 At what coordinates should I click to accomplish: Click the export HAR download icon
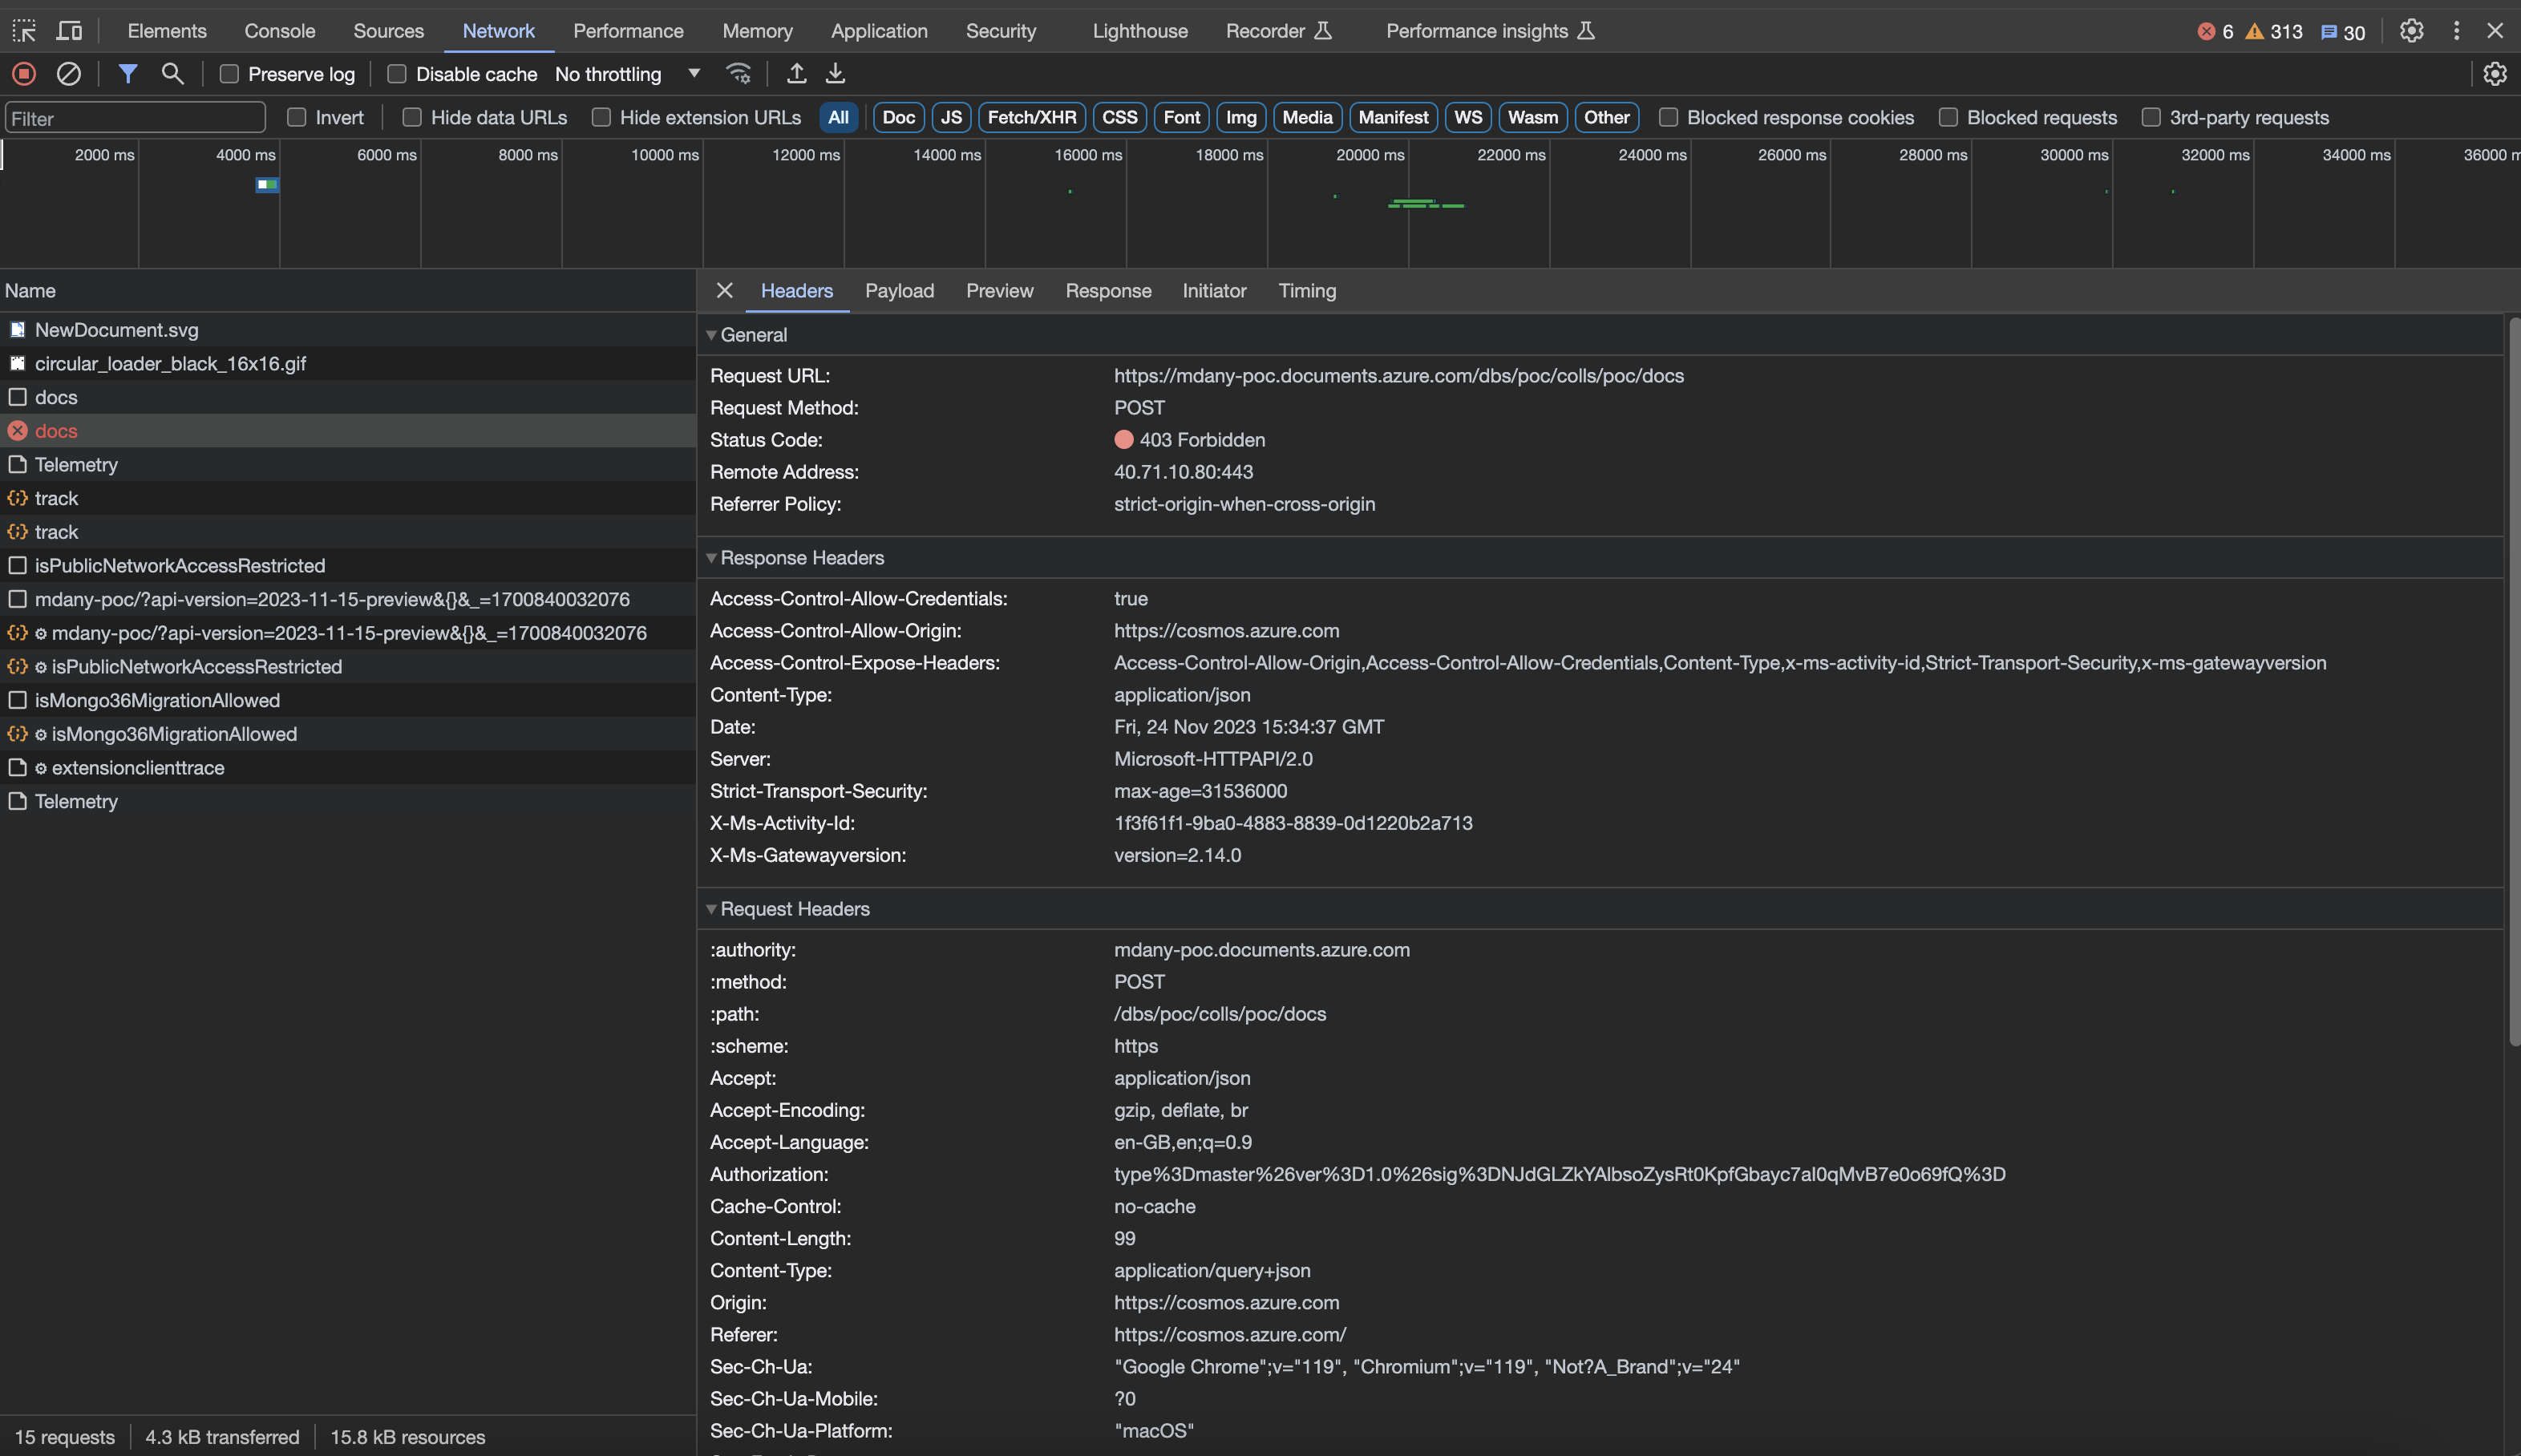click(835, 73)
